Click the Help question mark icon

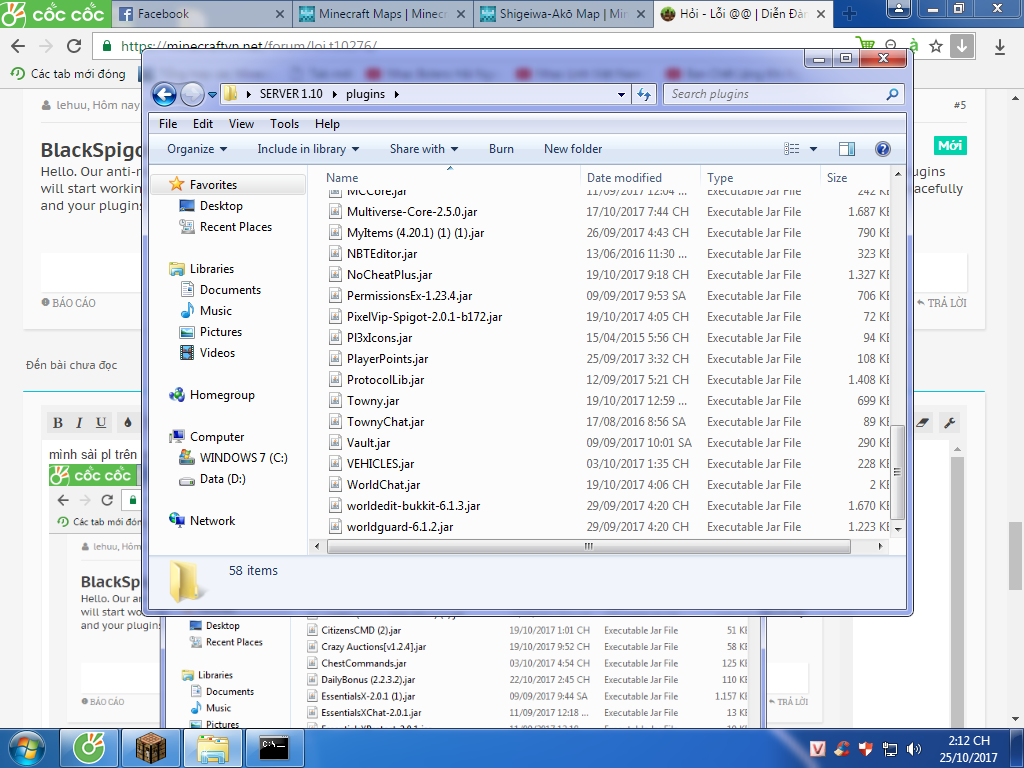[x=882, y=149]
